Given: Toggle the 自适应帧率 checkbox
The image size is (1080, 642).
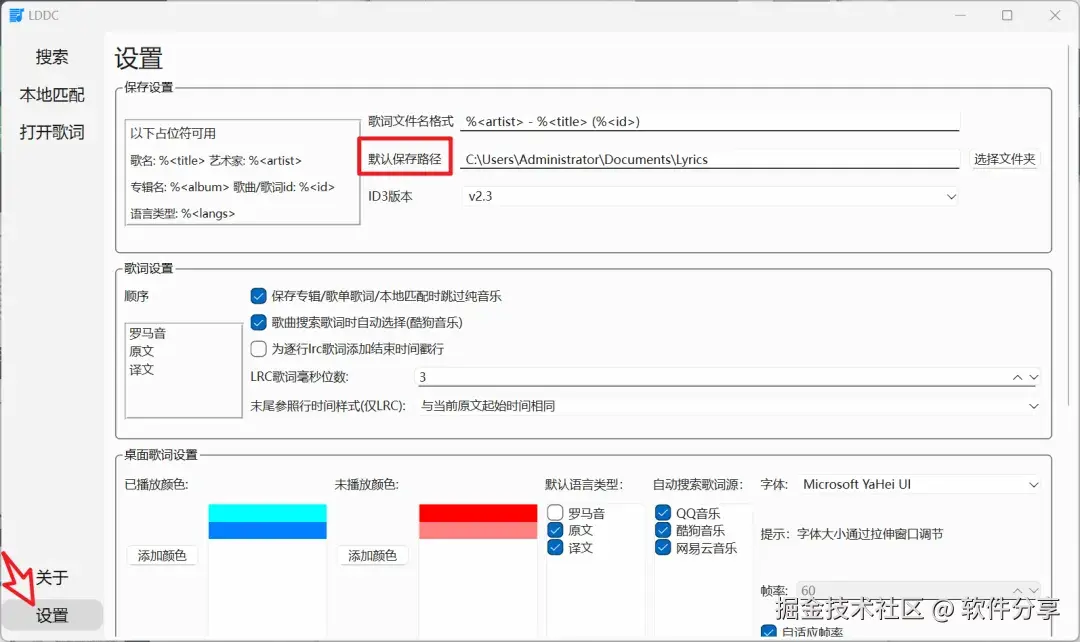Looking at the screenshot, I should click(x=769, y=632).
